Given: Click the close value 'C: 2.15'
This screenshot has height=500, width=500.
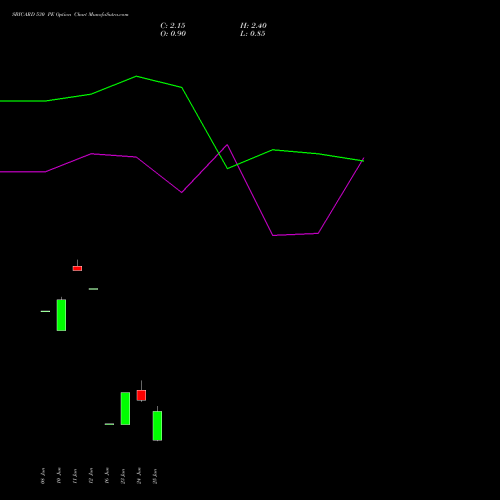Looking at the screenshot, I should [173, 26].
